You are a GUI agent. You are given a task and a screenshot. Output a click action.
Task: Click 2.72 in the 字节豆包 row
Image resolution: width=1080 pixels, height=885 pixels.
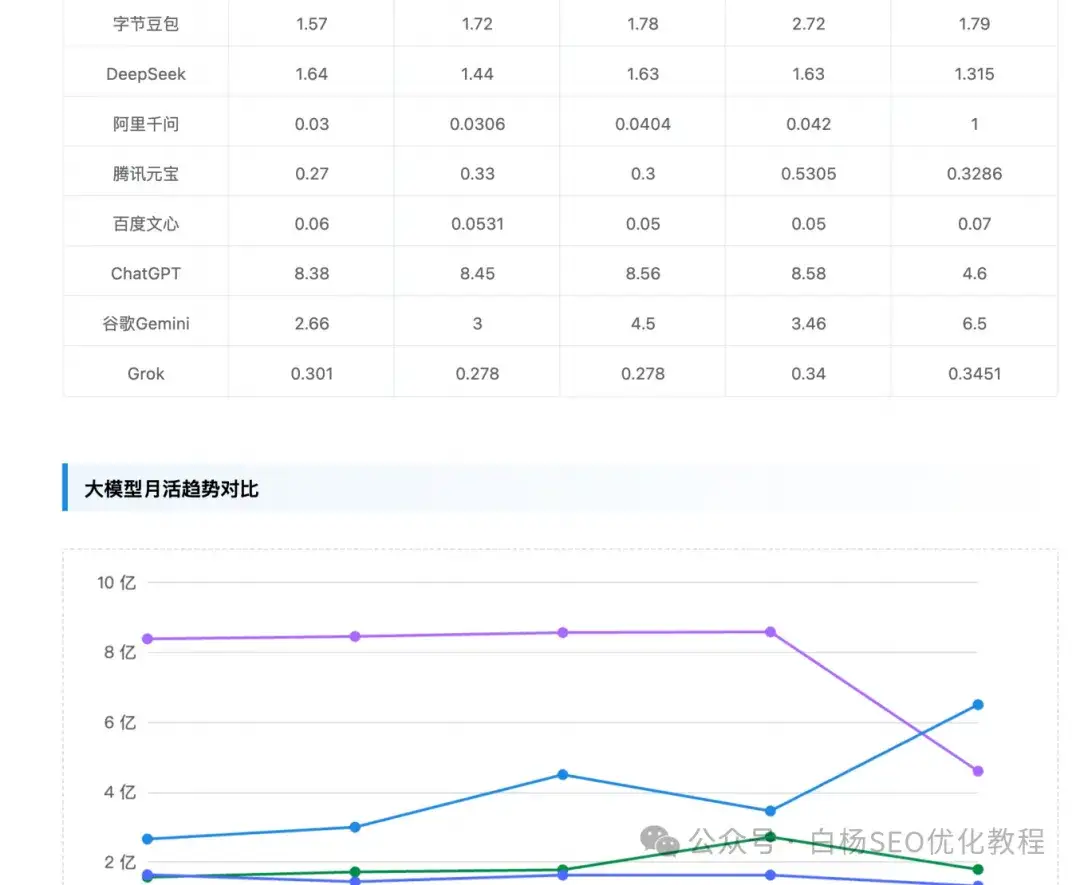pos(808,24)
